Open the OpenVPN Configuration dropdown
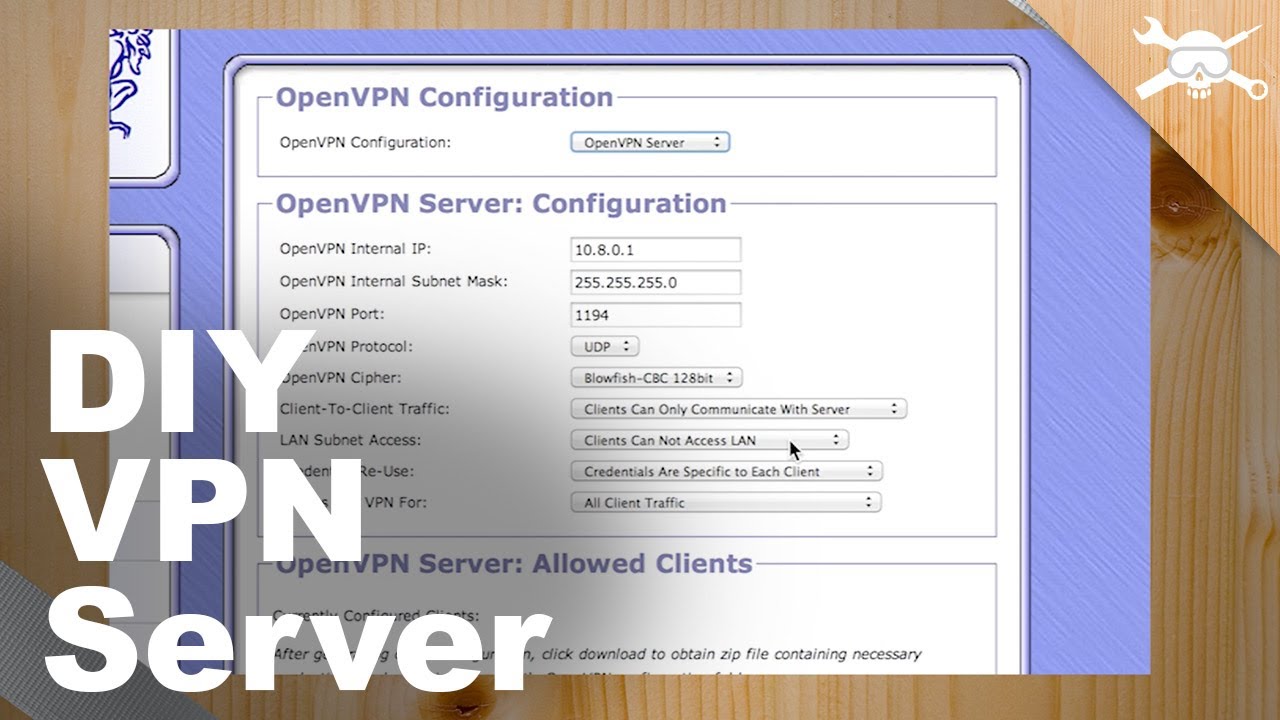 [650, 142]
